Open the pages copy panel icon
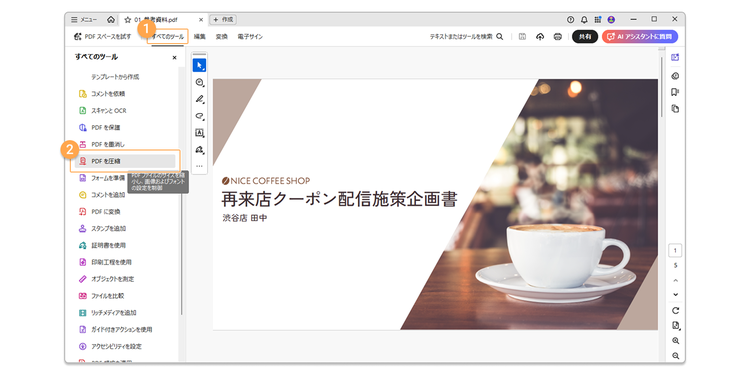This screenshot has width=750, height=375. pyautogui.click(x=675, y=109)
